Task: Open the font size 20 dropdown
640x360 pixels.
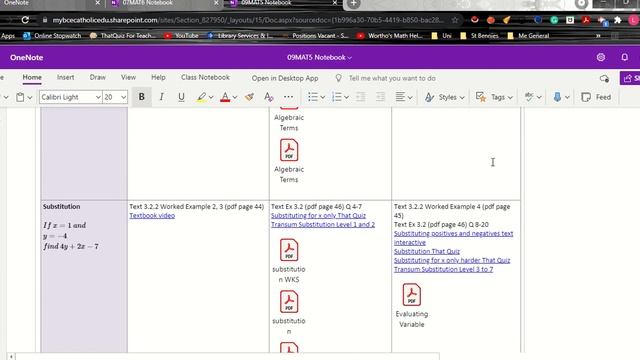Action: 115,97
